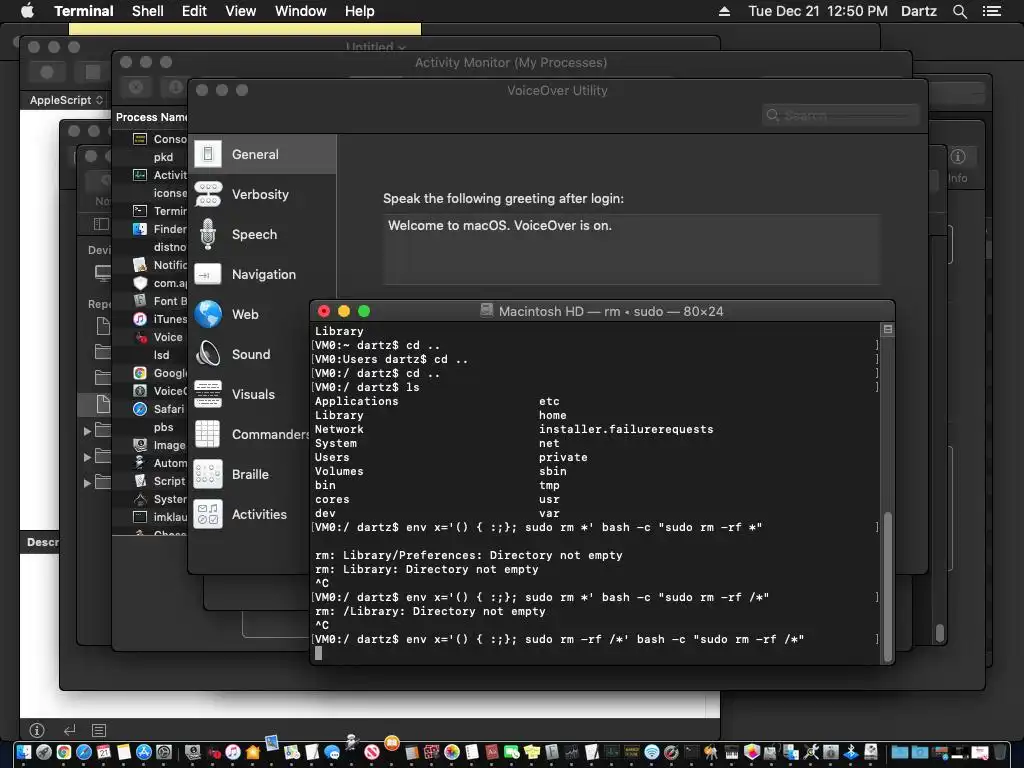Expand the folder row beside Script
Screen dimensions: 1024x768
click(x=87, y=483)
